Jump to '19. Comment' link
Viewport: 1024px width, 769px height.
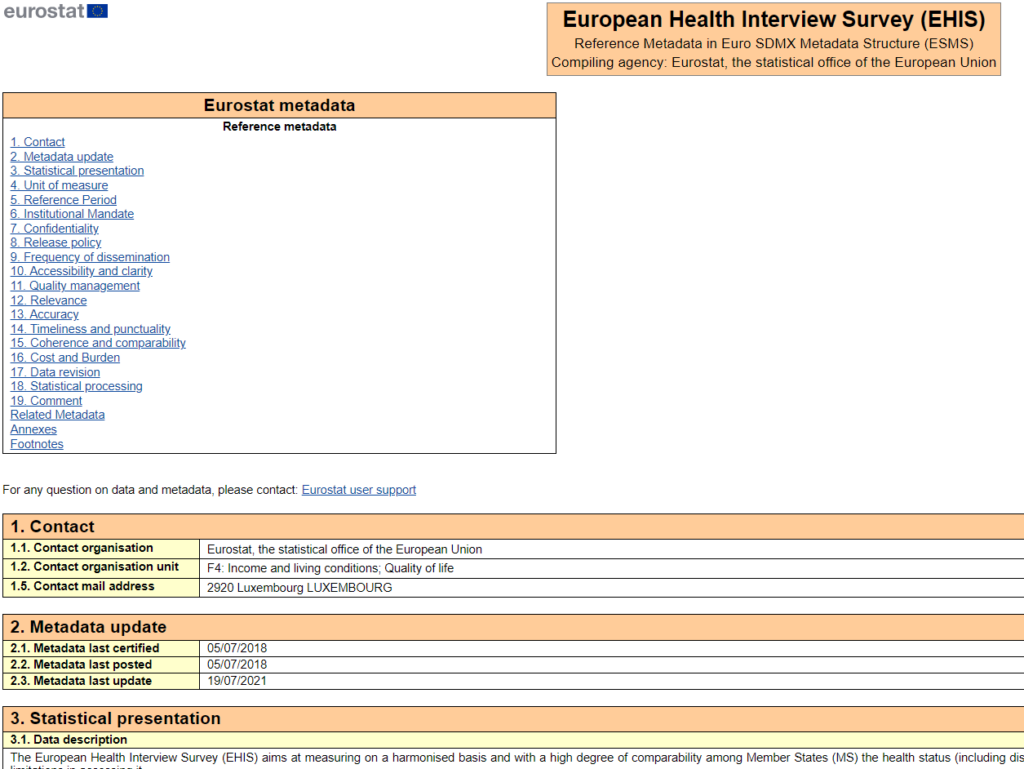(46, 401)
